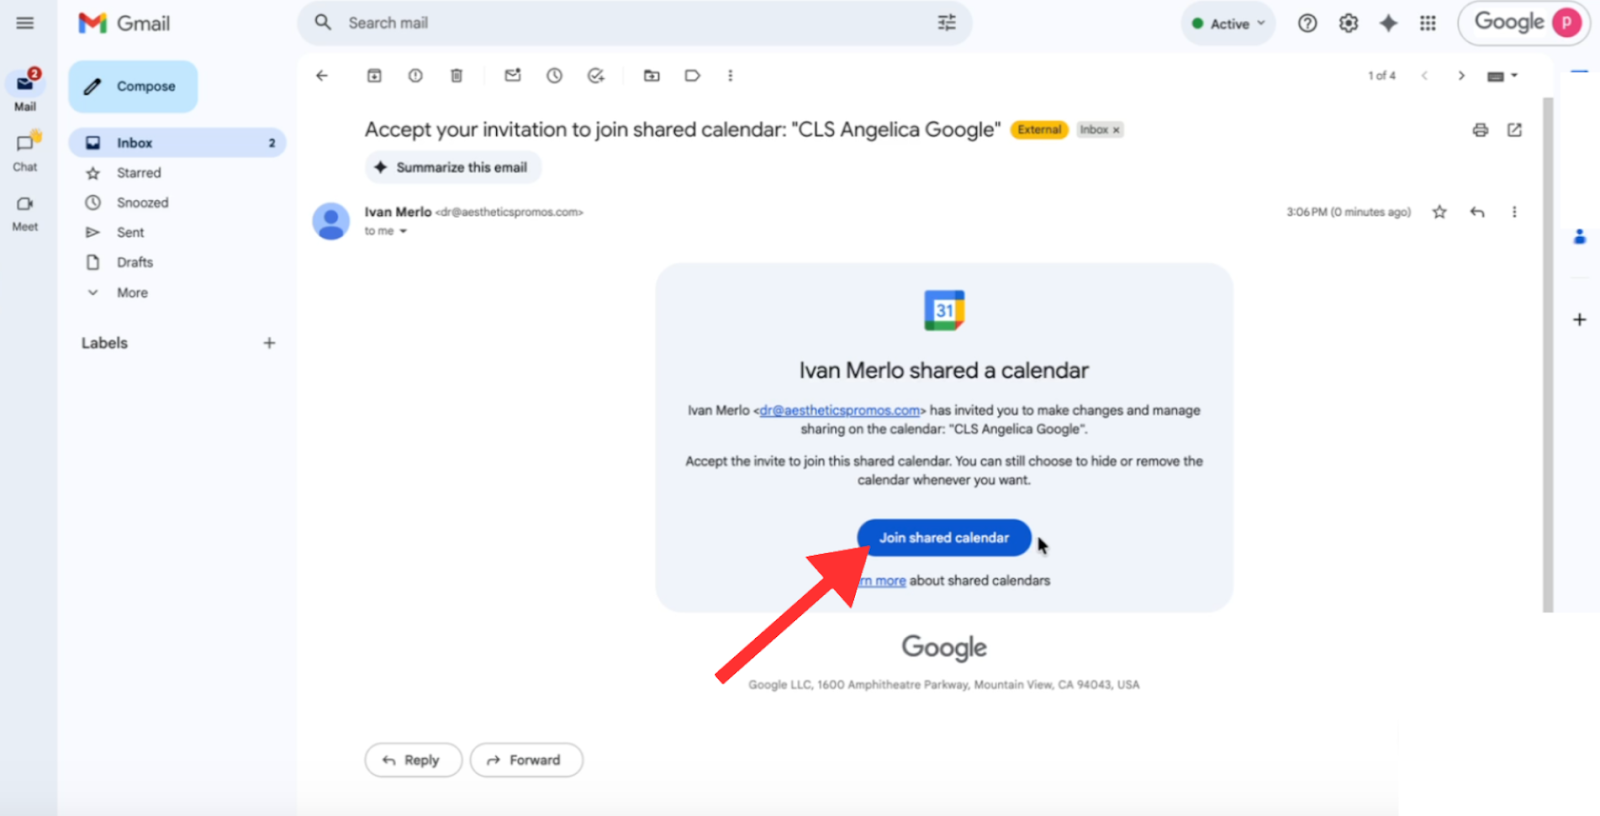
Task: Open Contacts icon in right side panel
Action: [x=1579, y=237]
